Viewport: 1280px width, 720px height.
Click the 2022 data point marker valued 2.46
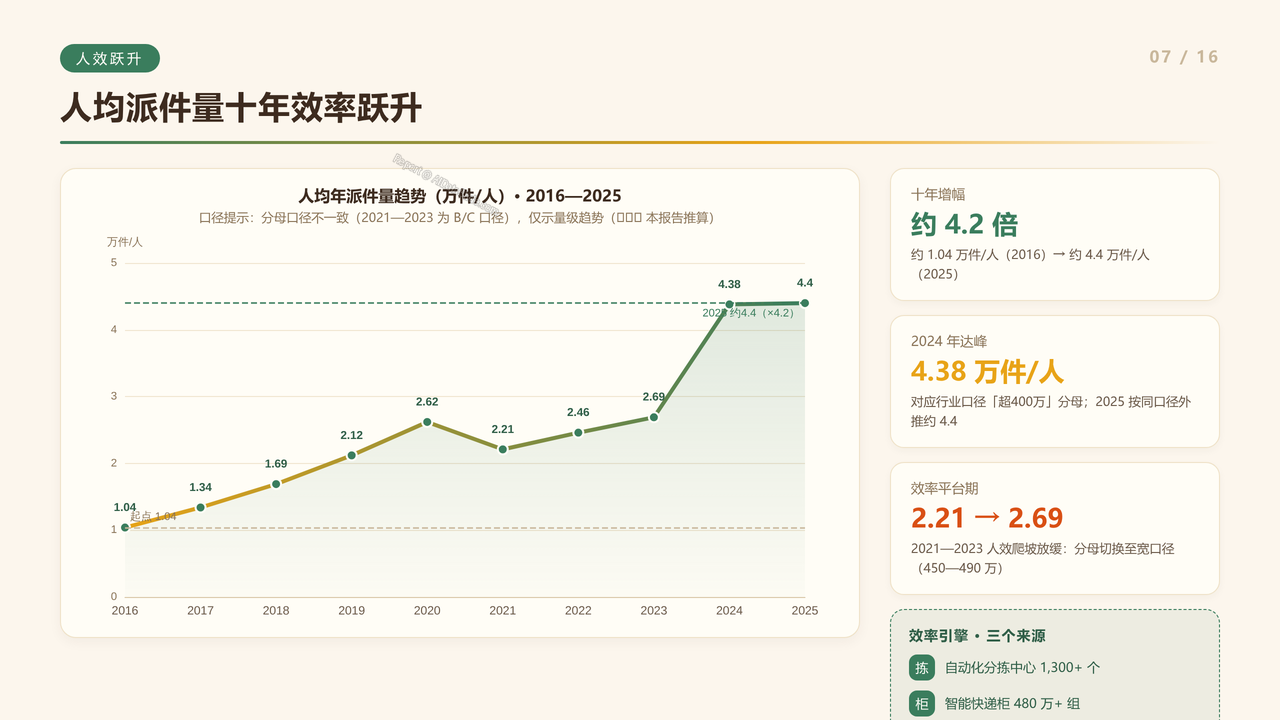(x=578, y=433)
